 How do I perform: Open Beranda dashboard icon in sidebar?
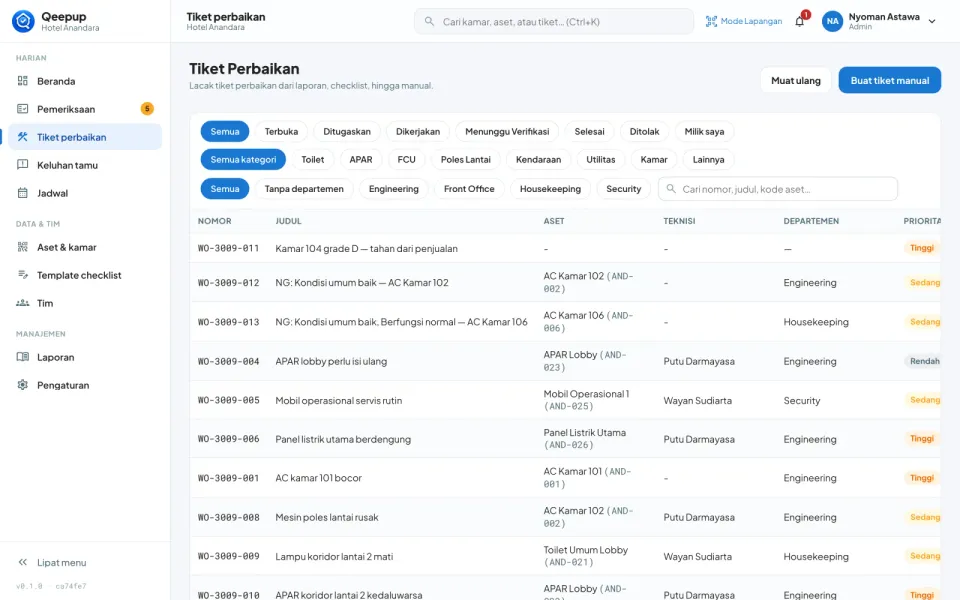pyautogui.click(x=23, y=81)
